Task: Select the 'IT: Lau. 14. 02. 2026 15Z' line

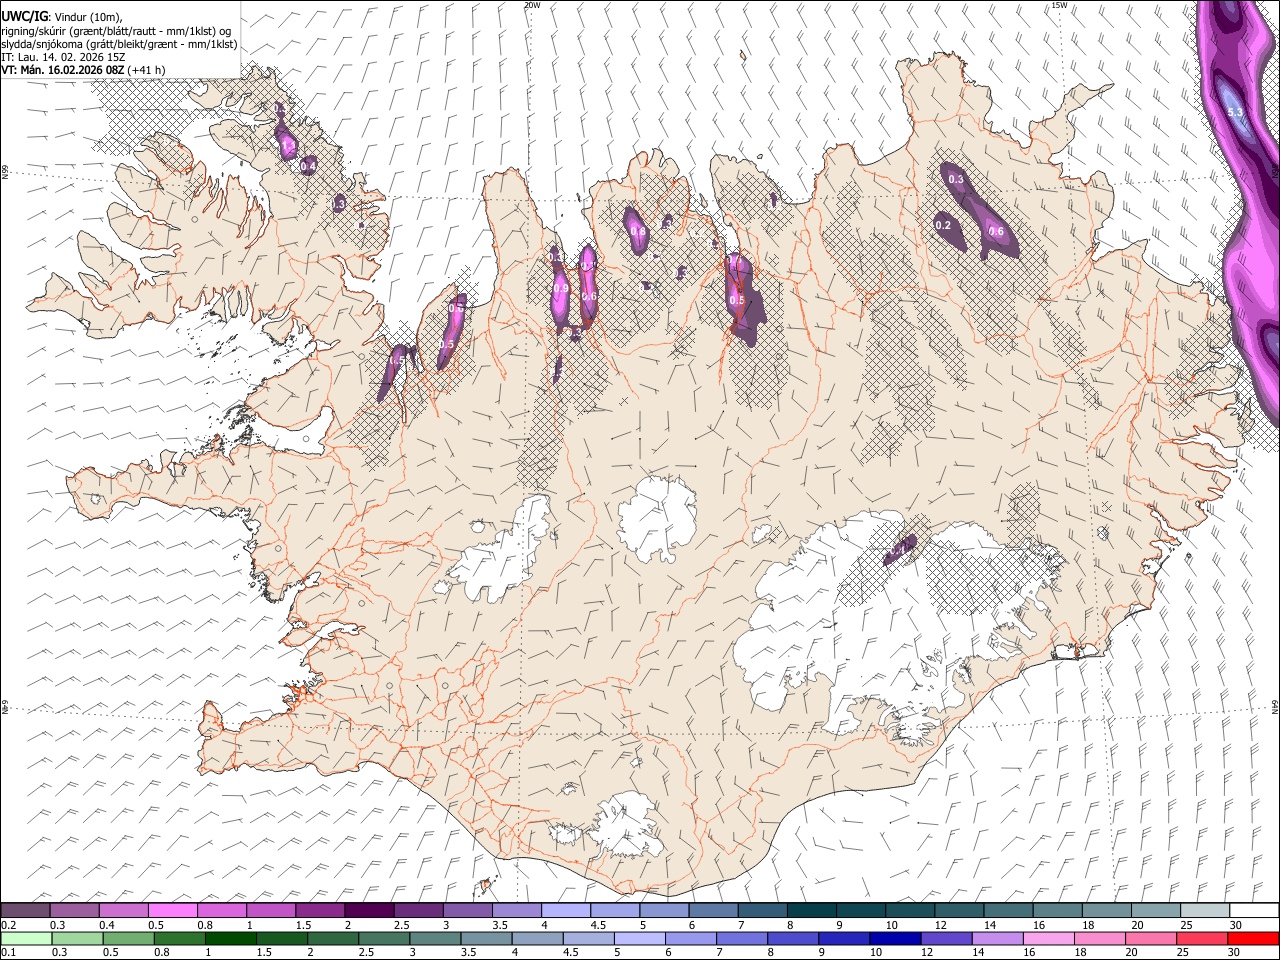Action: point(63,57)
